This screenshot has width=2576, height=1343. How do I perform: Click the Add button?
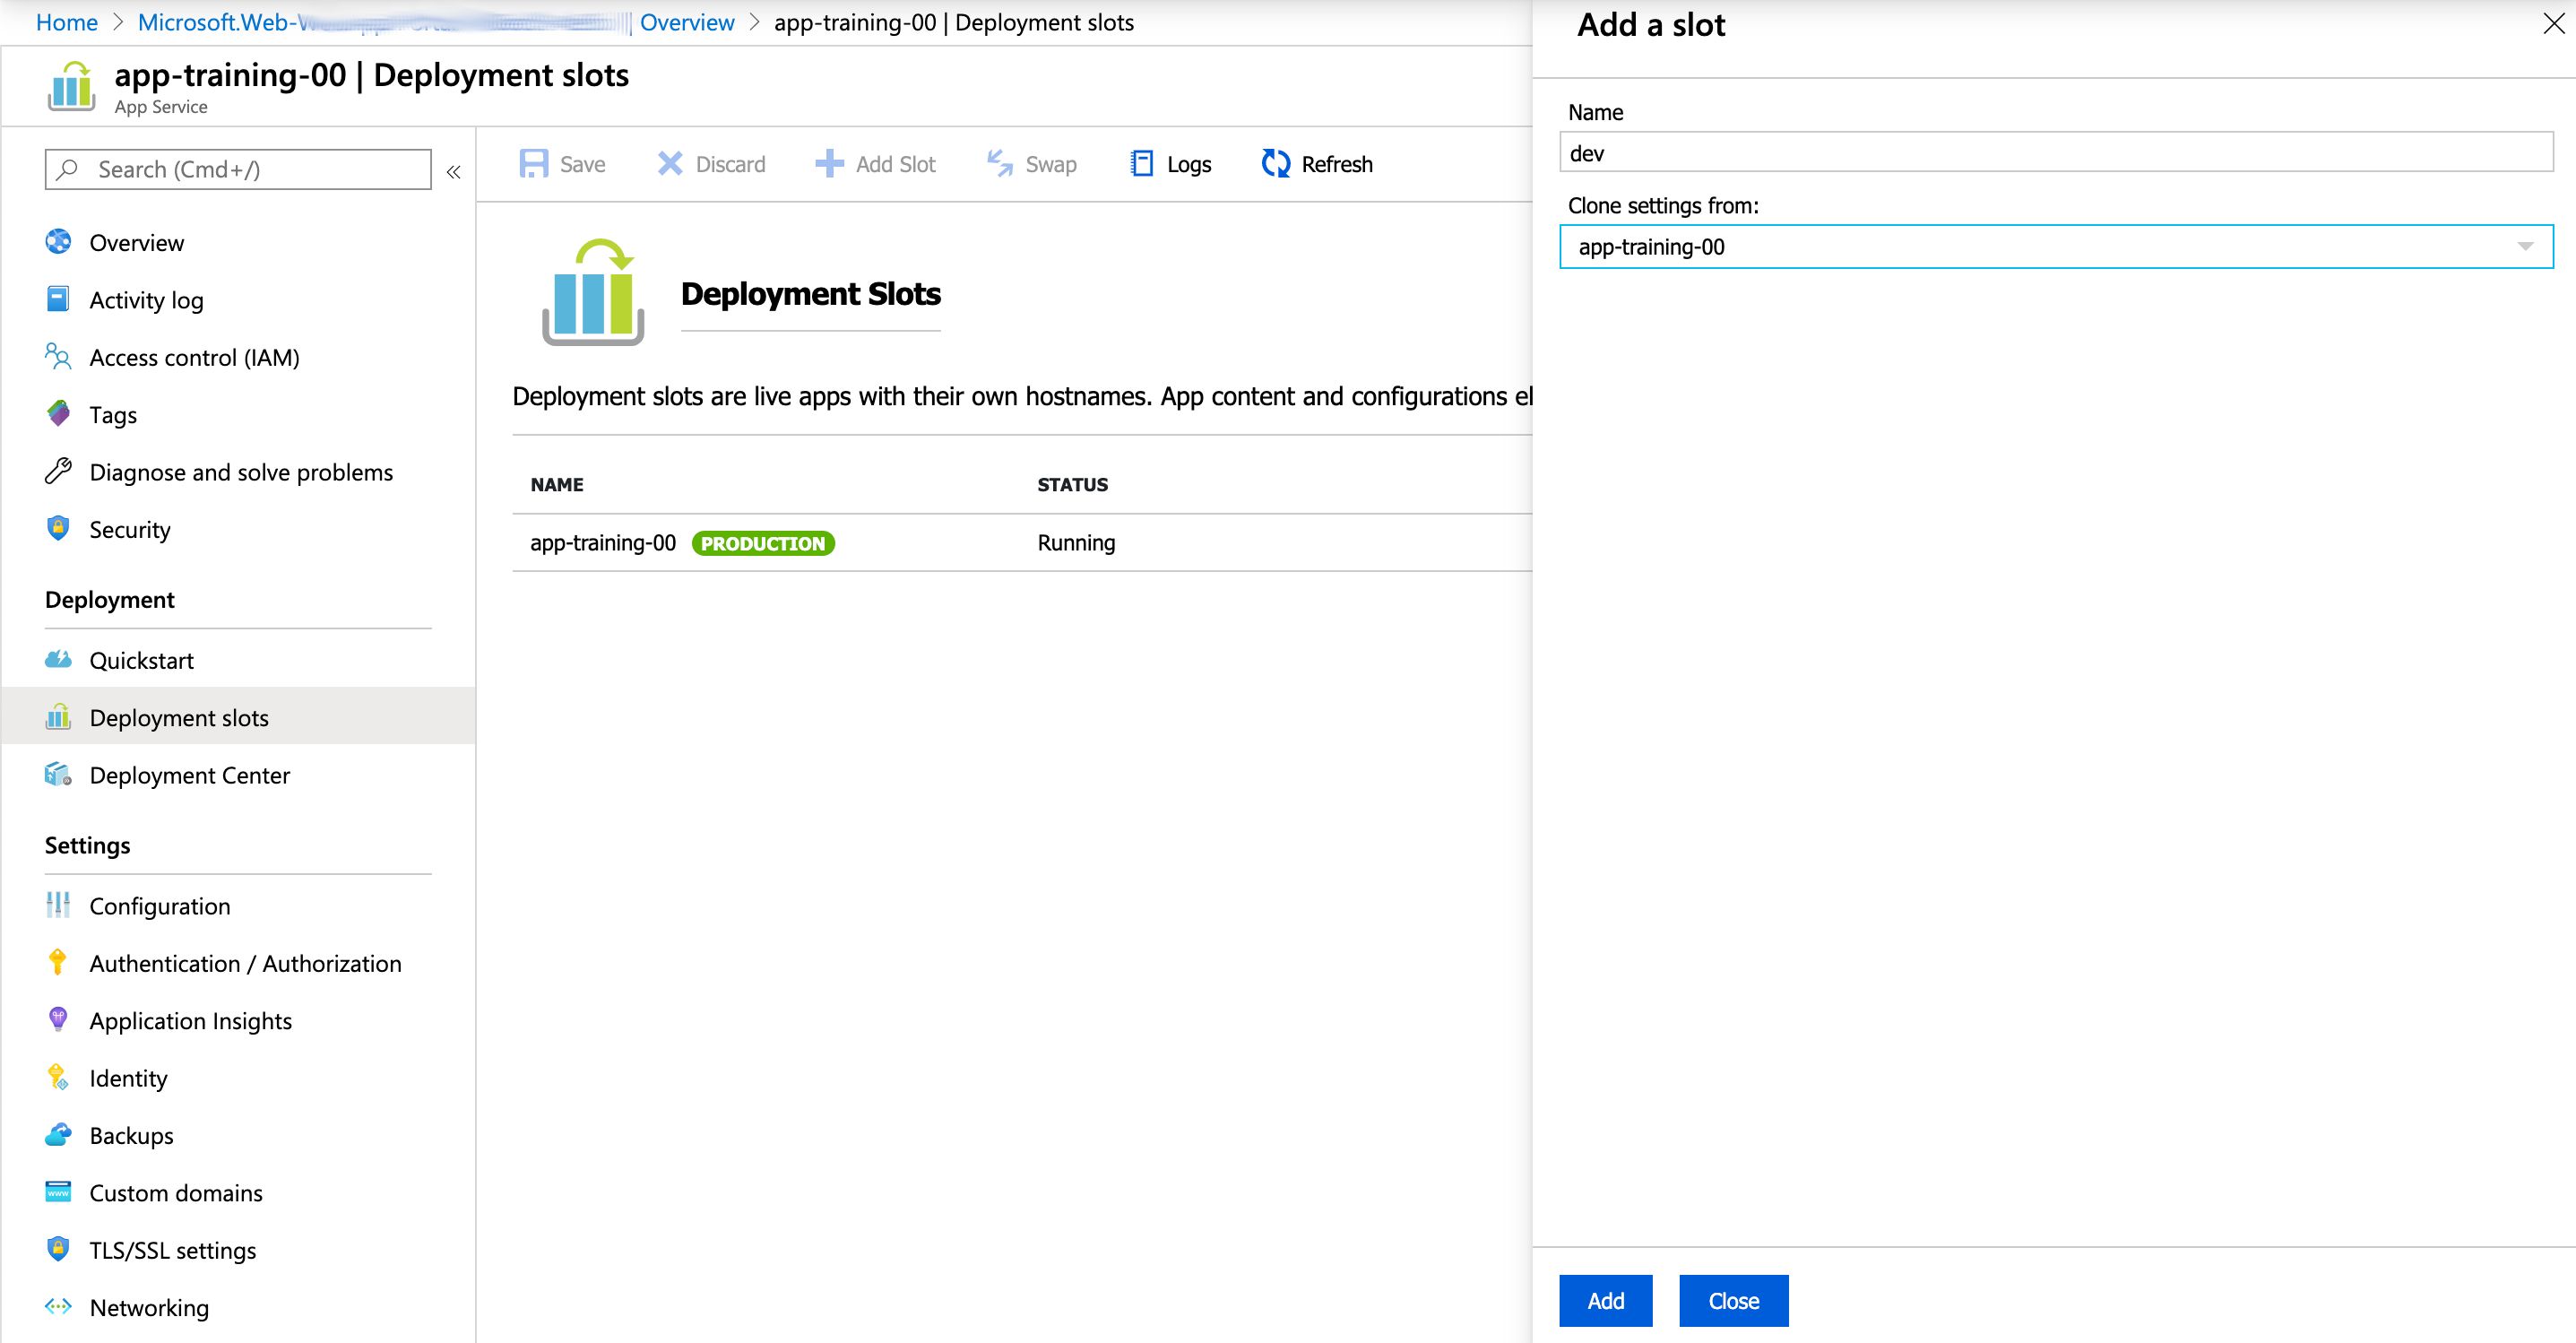point(1604,1301)
